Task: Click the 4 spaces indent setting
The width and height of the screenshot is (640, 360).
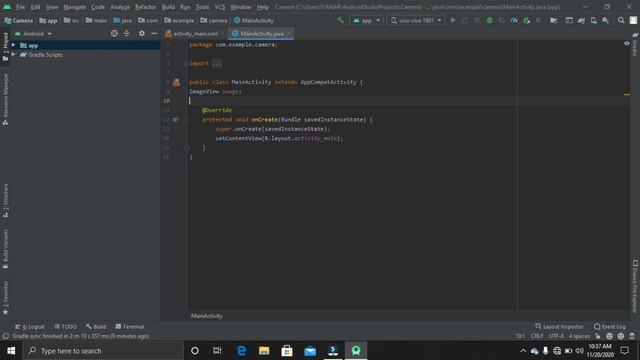Action: 579,336
